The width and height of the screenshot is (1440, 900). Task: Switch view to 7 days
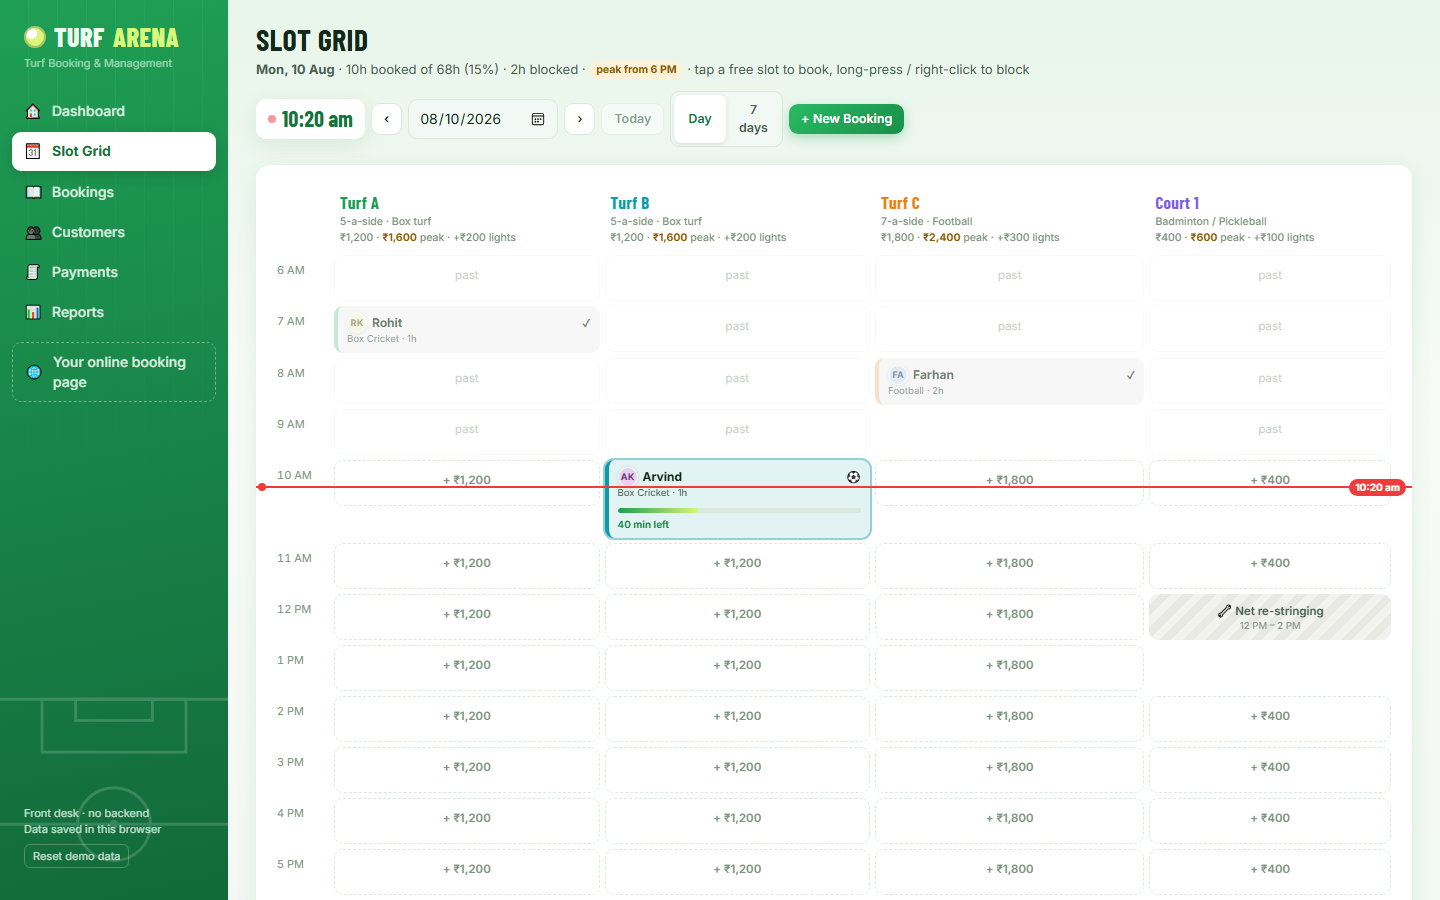coord(753,119)
